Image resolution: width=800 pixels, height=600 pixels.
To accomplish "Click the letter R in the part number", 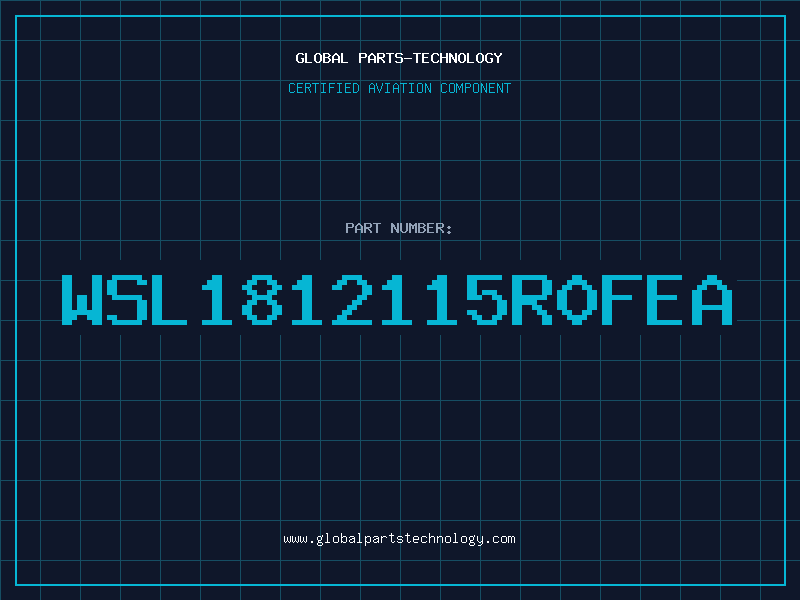I will pos(531,299).
